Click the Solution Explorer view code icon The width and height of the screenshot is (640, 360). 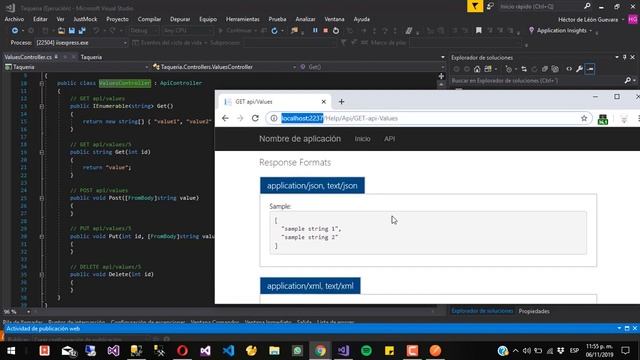[x=569, y=69]
